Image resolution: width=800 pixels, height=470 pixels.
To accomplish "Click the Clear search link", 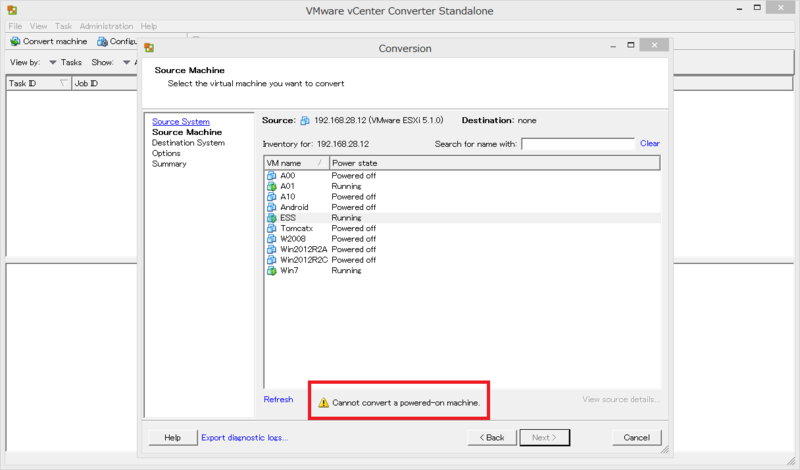I will point(650,143).
